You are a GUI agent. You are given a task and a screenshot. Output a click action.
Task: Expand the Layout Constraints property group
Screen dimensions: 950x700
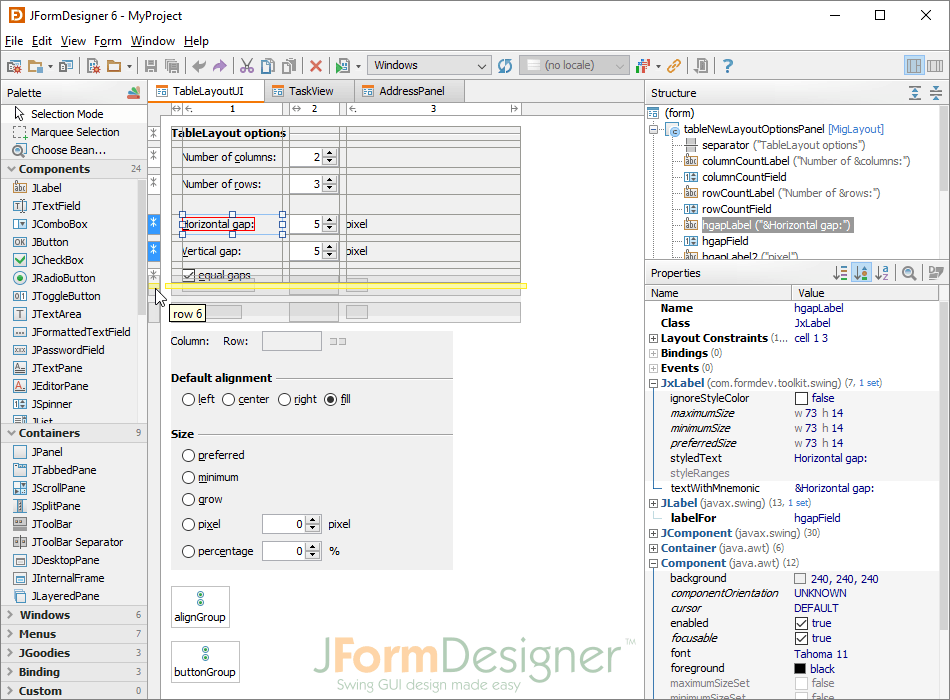[653, 339]
